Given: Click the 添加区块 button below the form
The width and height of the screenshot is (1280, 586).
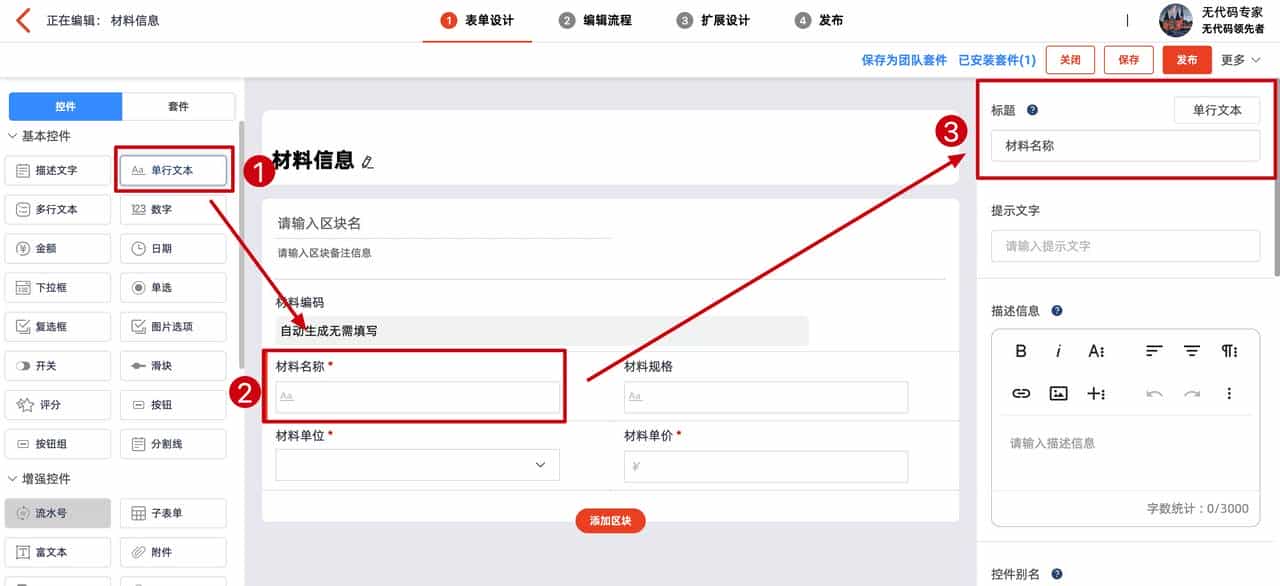Looking at the screenshot, I should click(x=610, y=521).
